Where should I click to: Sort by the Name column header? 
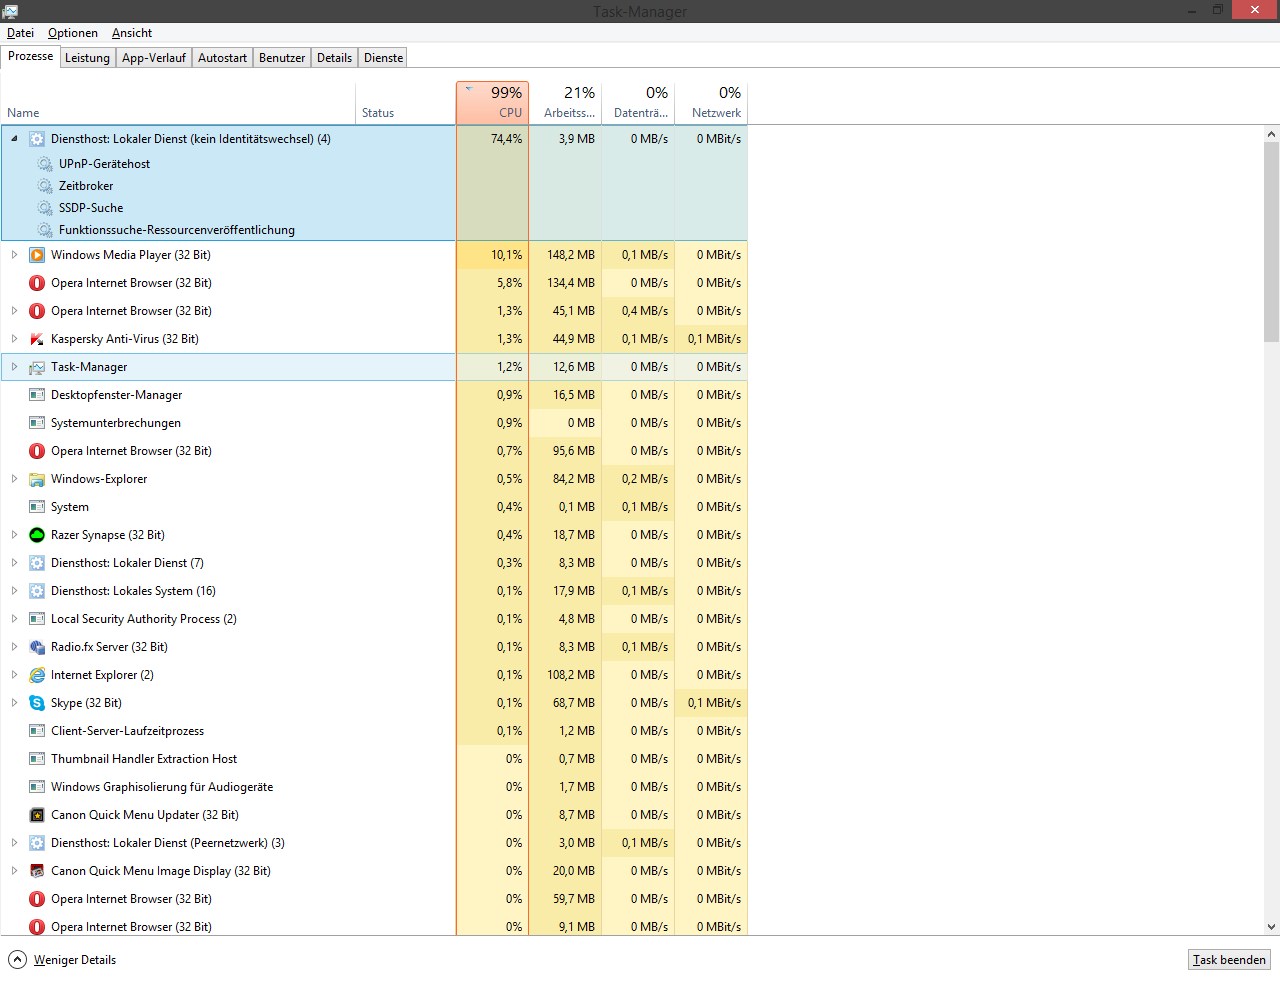click(x=178, y=103)
